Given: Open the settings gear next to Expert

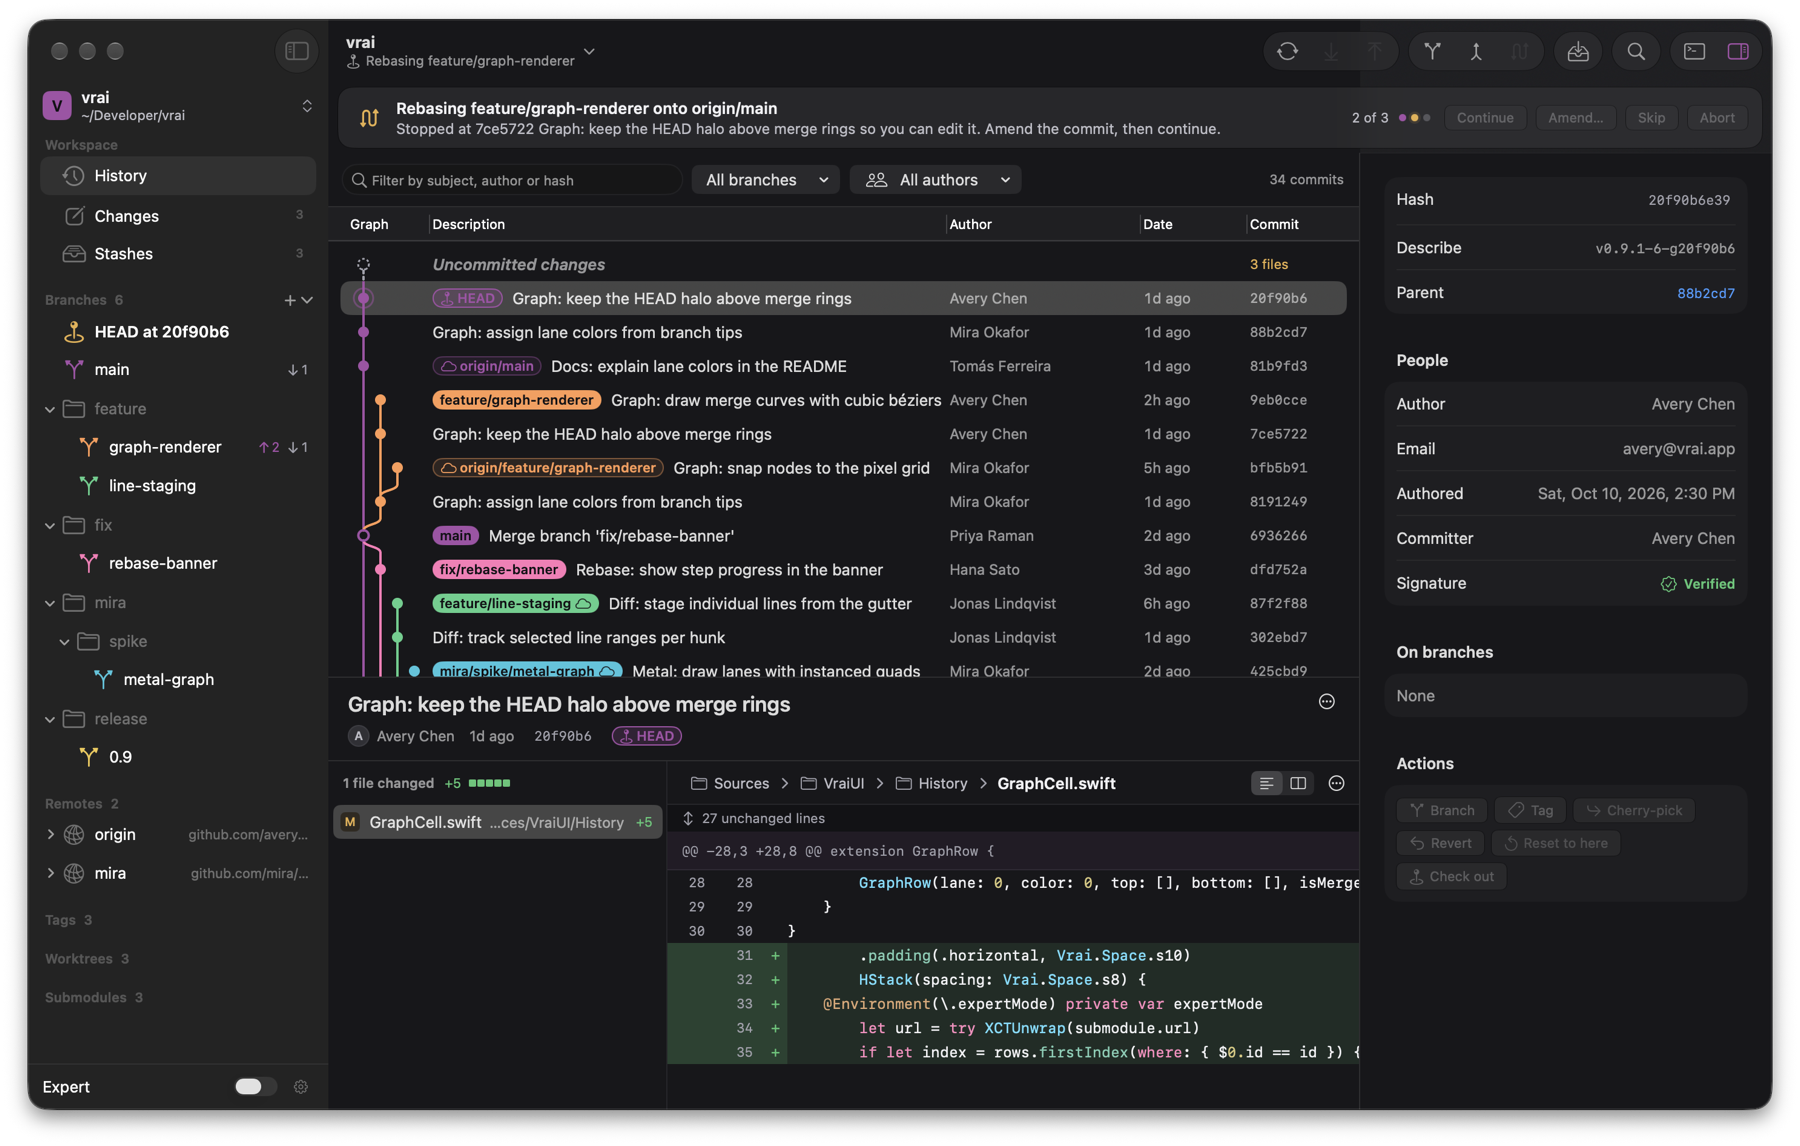Looking at the screenshot, I should click(301, 1087).
